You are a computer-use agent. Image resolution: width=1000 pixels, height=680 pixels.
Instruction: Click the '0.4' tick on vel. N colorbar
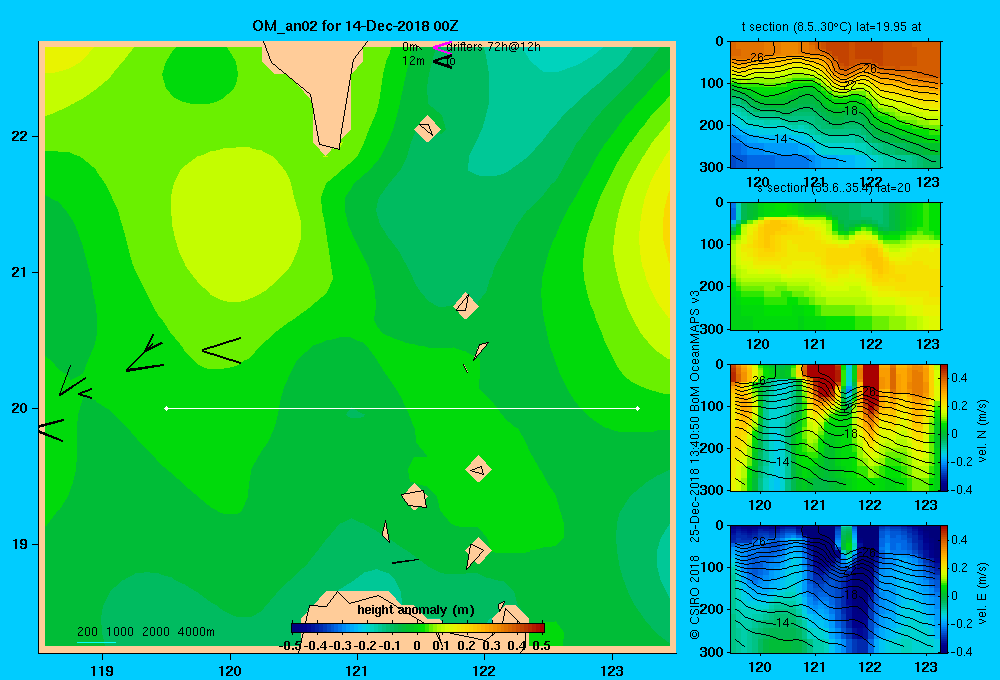tap(959, 378)
